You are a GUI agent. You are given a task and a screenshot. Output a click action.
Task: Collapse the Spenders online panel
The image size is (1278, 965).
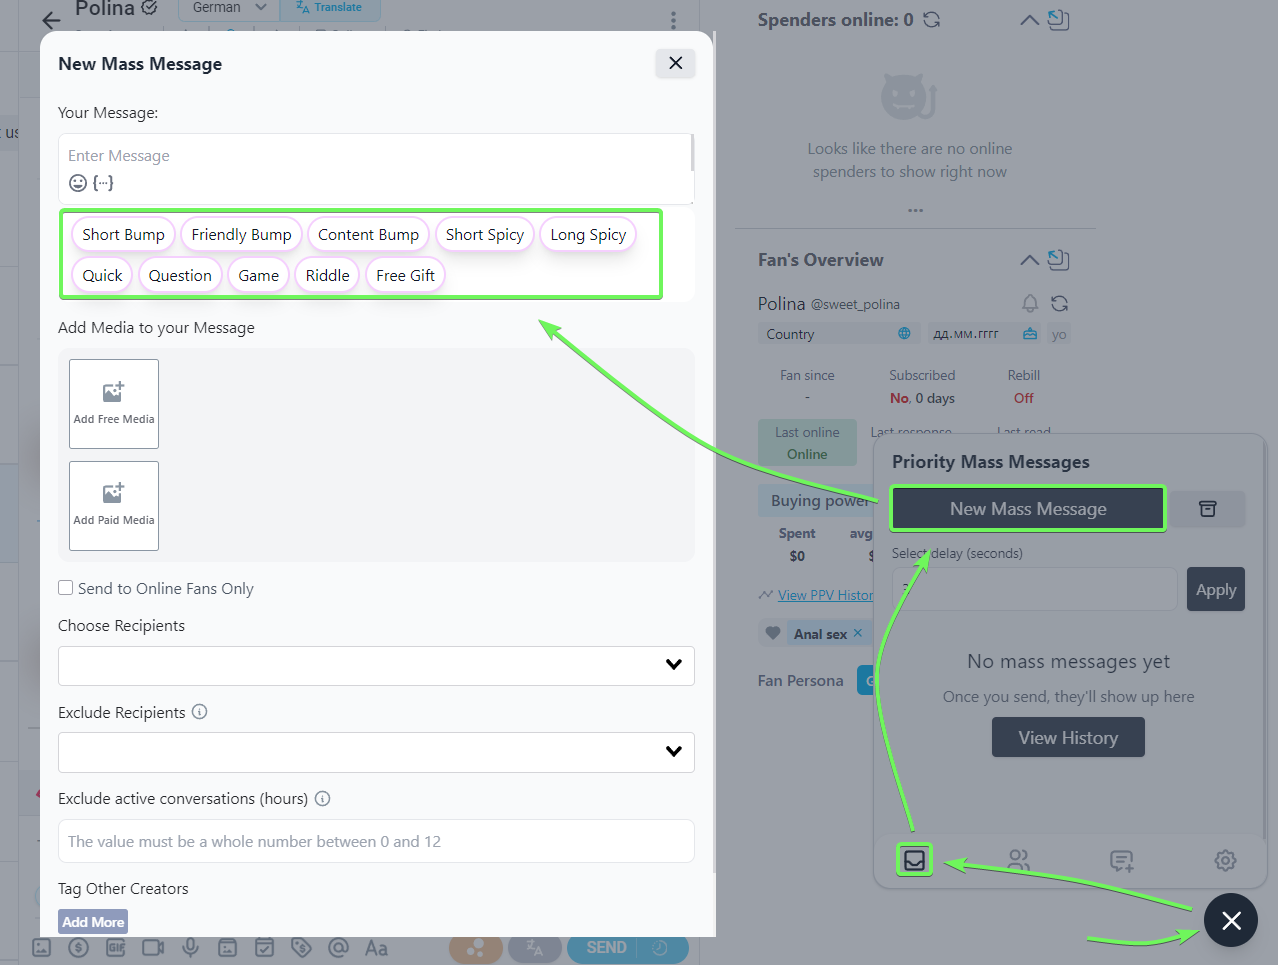tap(1028, 20)
